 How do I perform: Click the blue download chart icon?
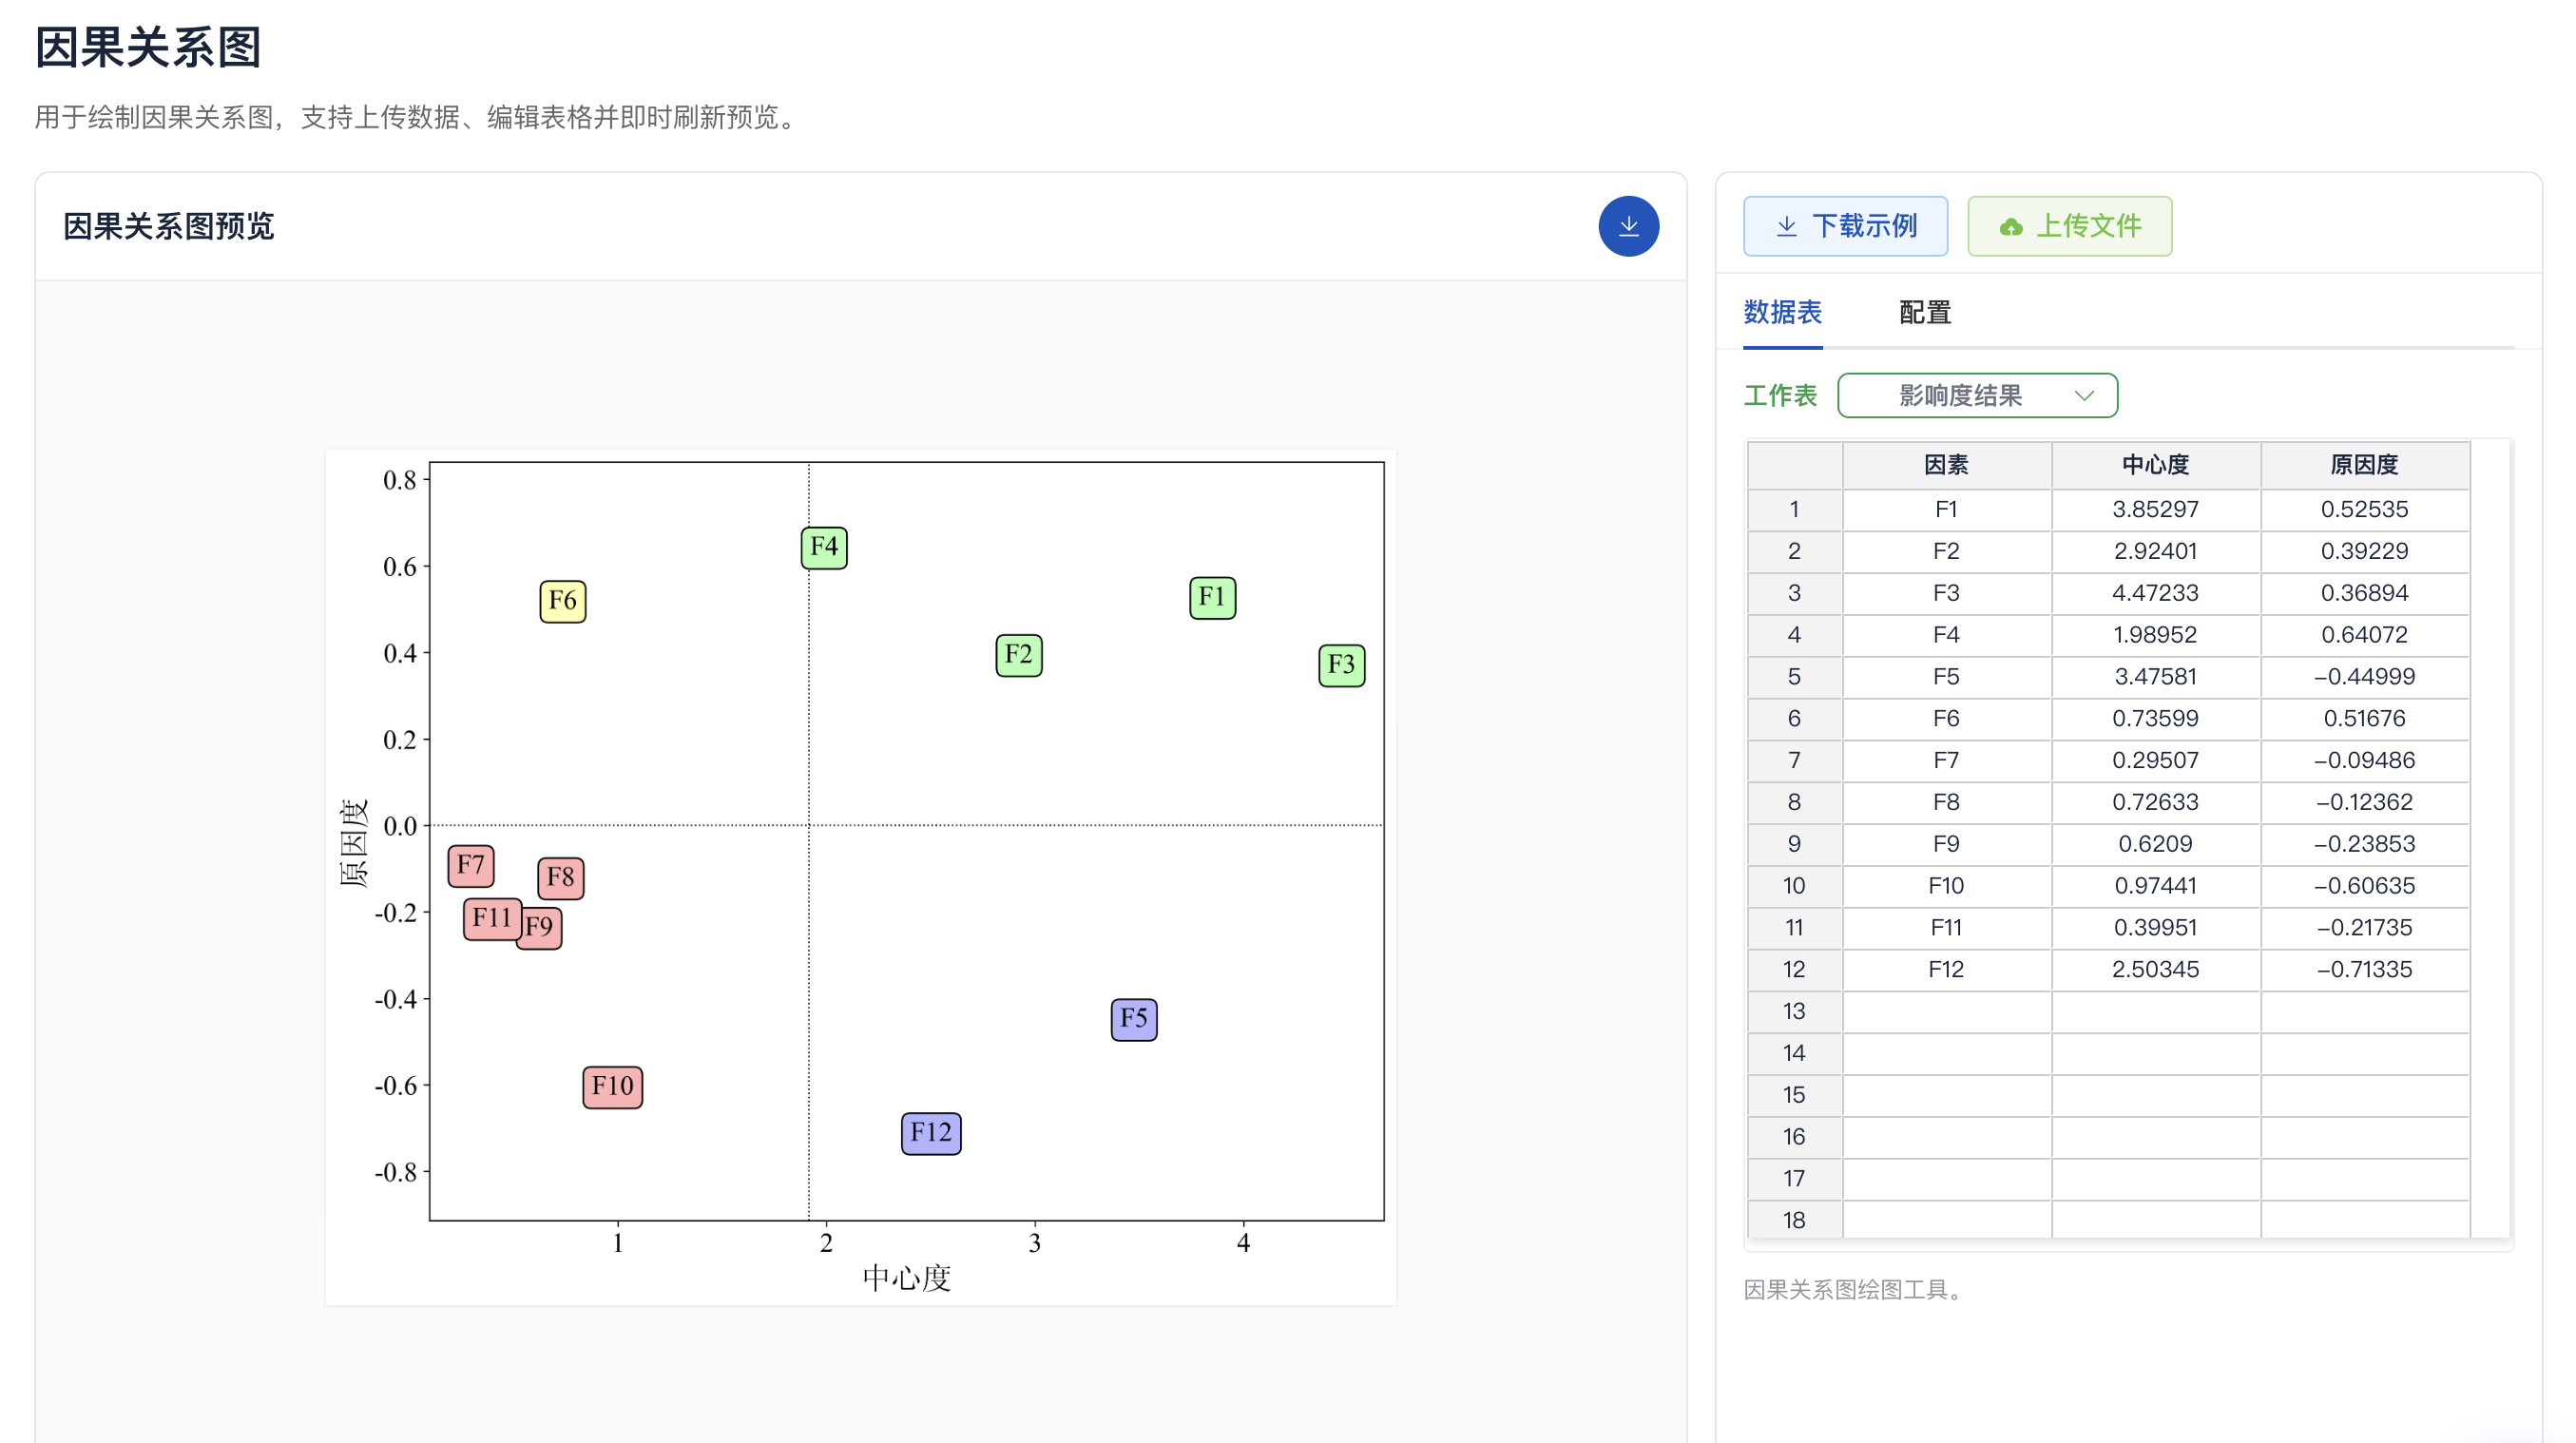tap(1628, 226)
